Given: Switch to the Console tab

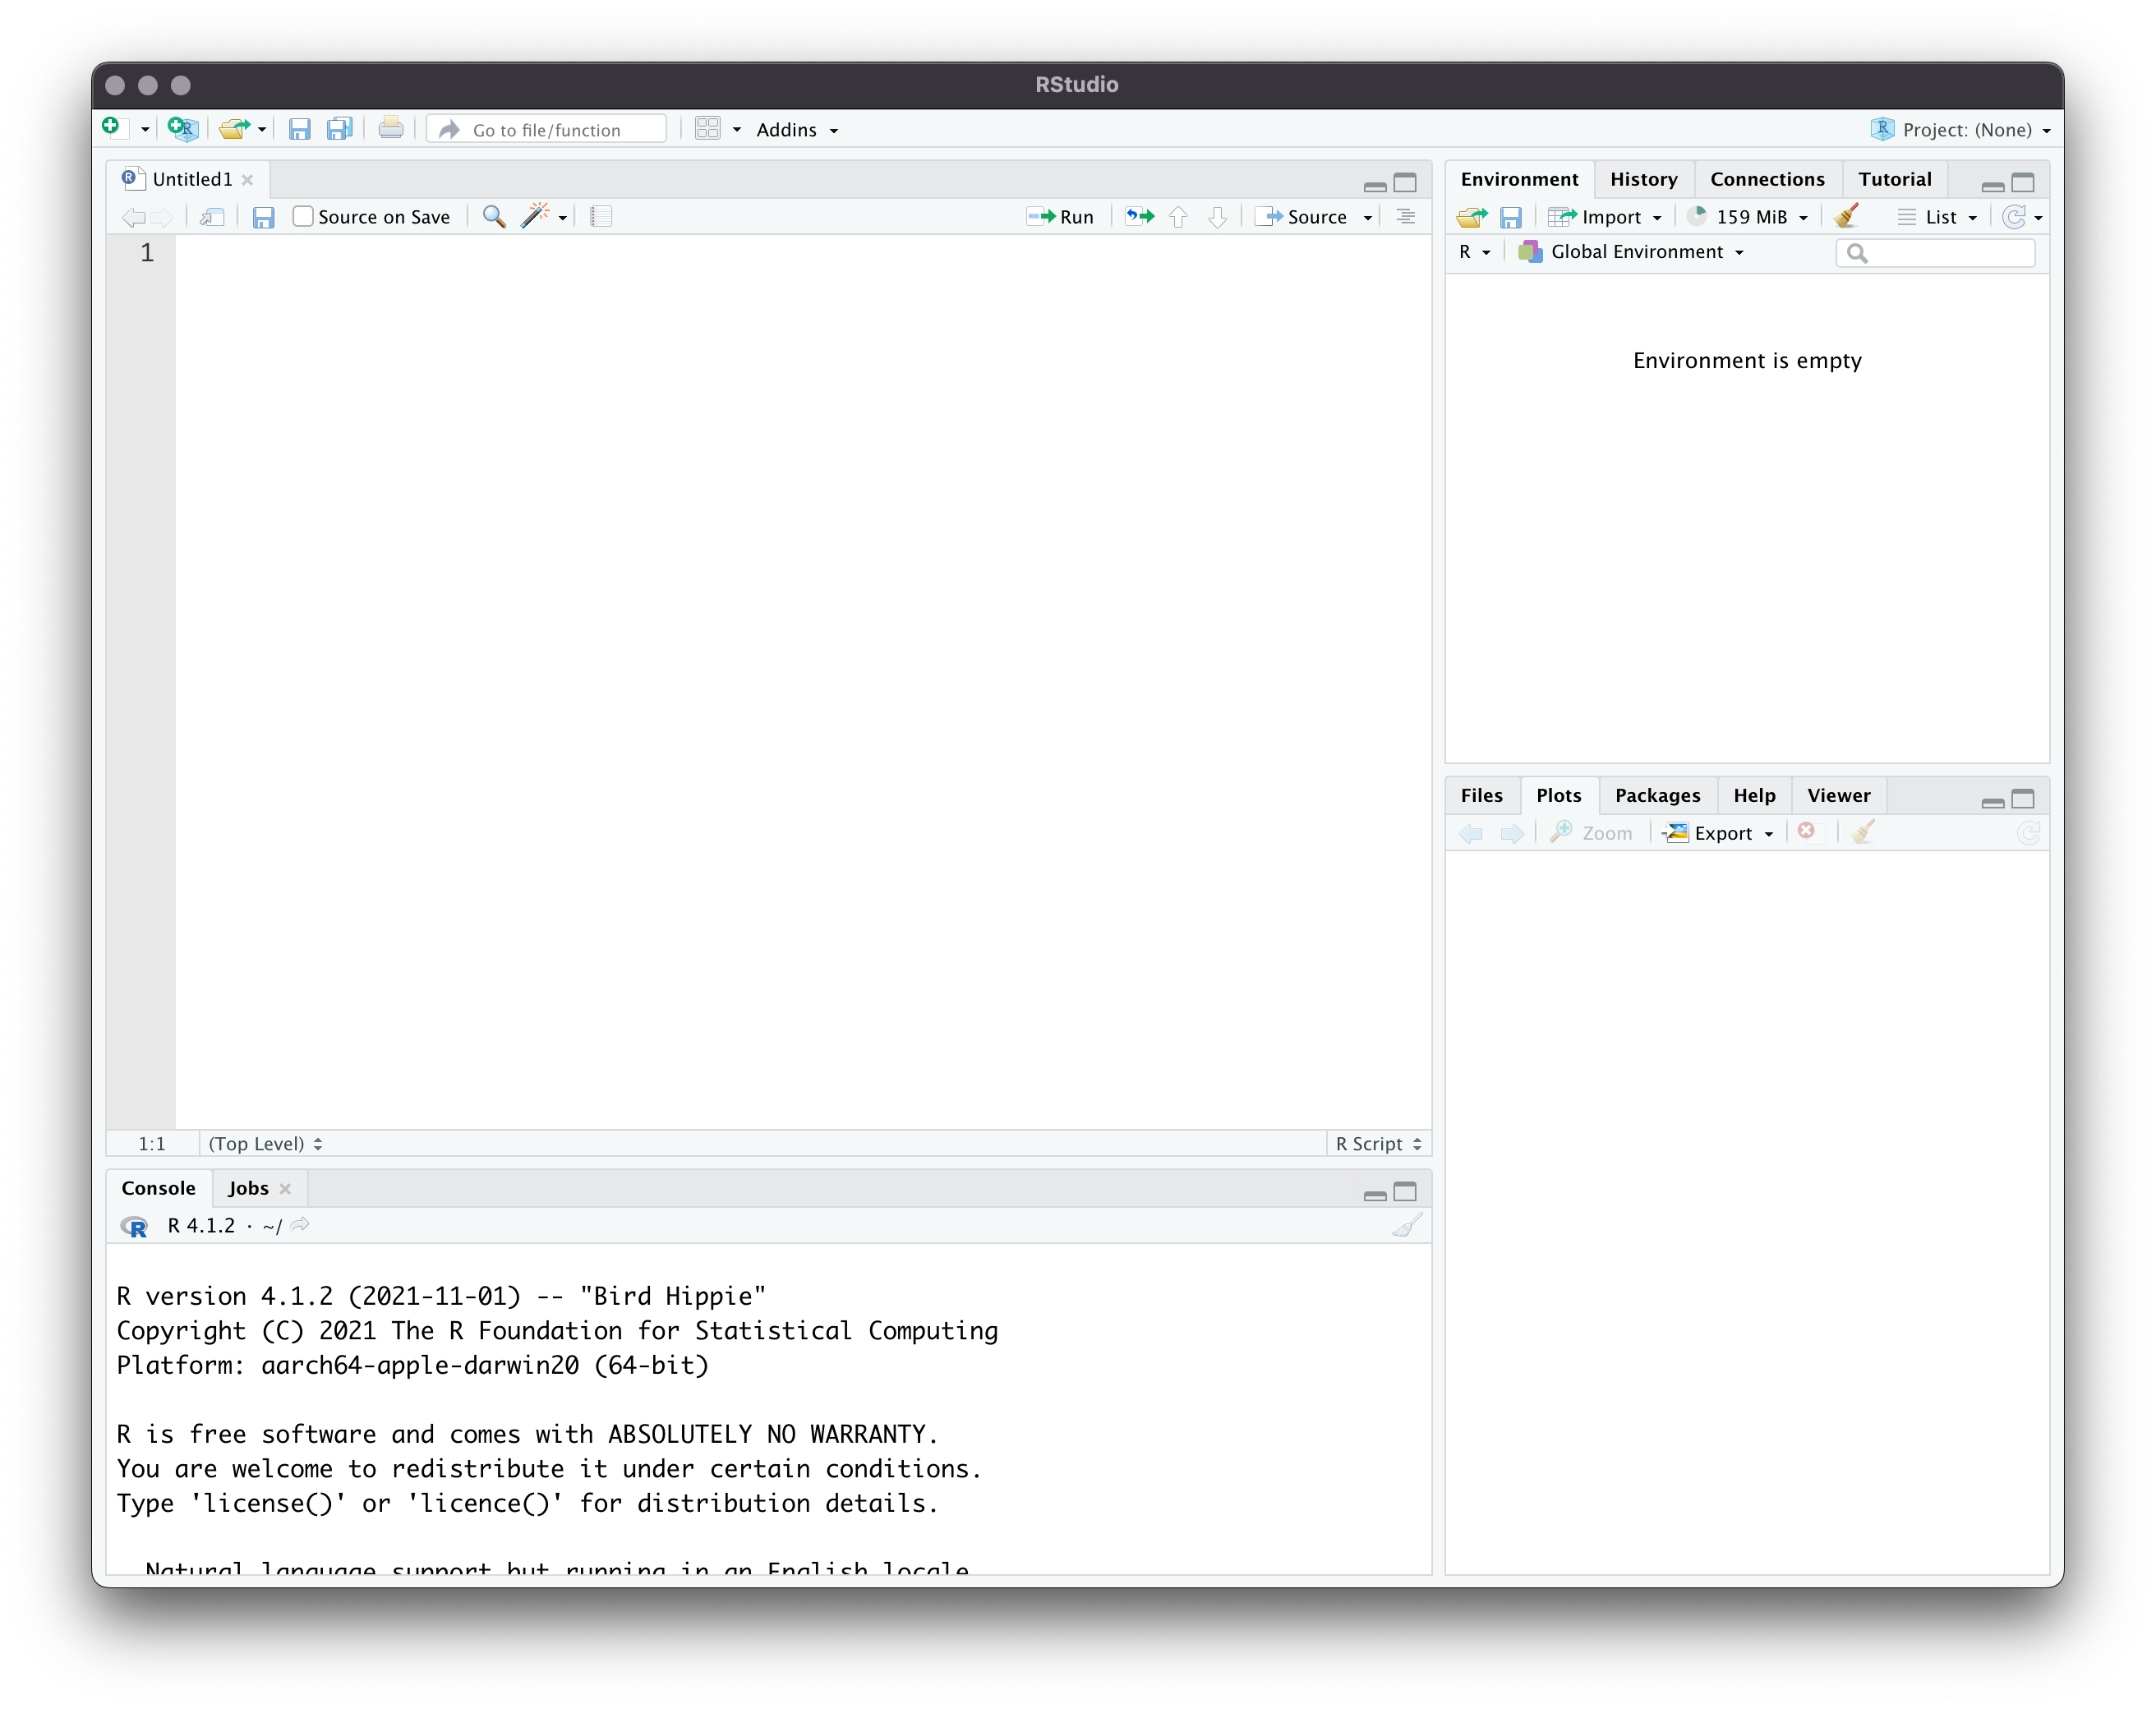Looking at the screenshot, I should pyautogui.click(x=158, y=1188).
